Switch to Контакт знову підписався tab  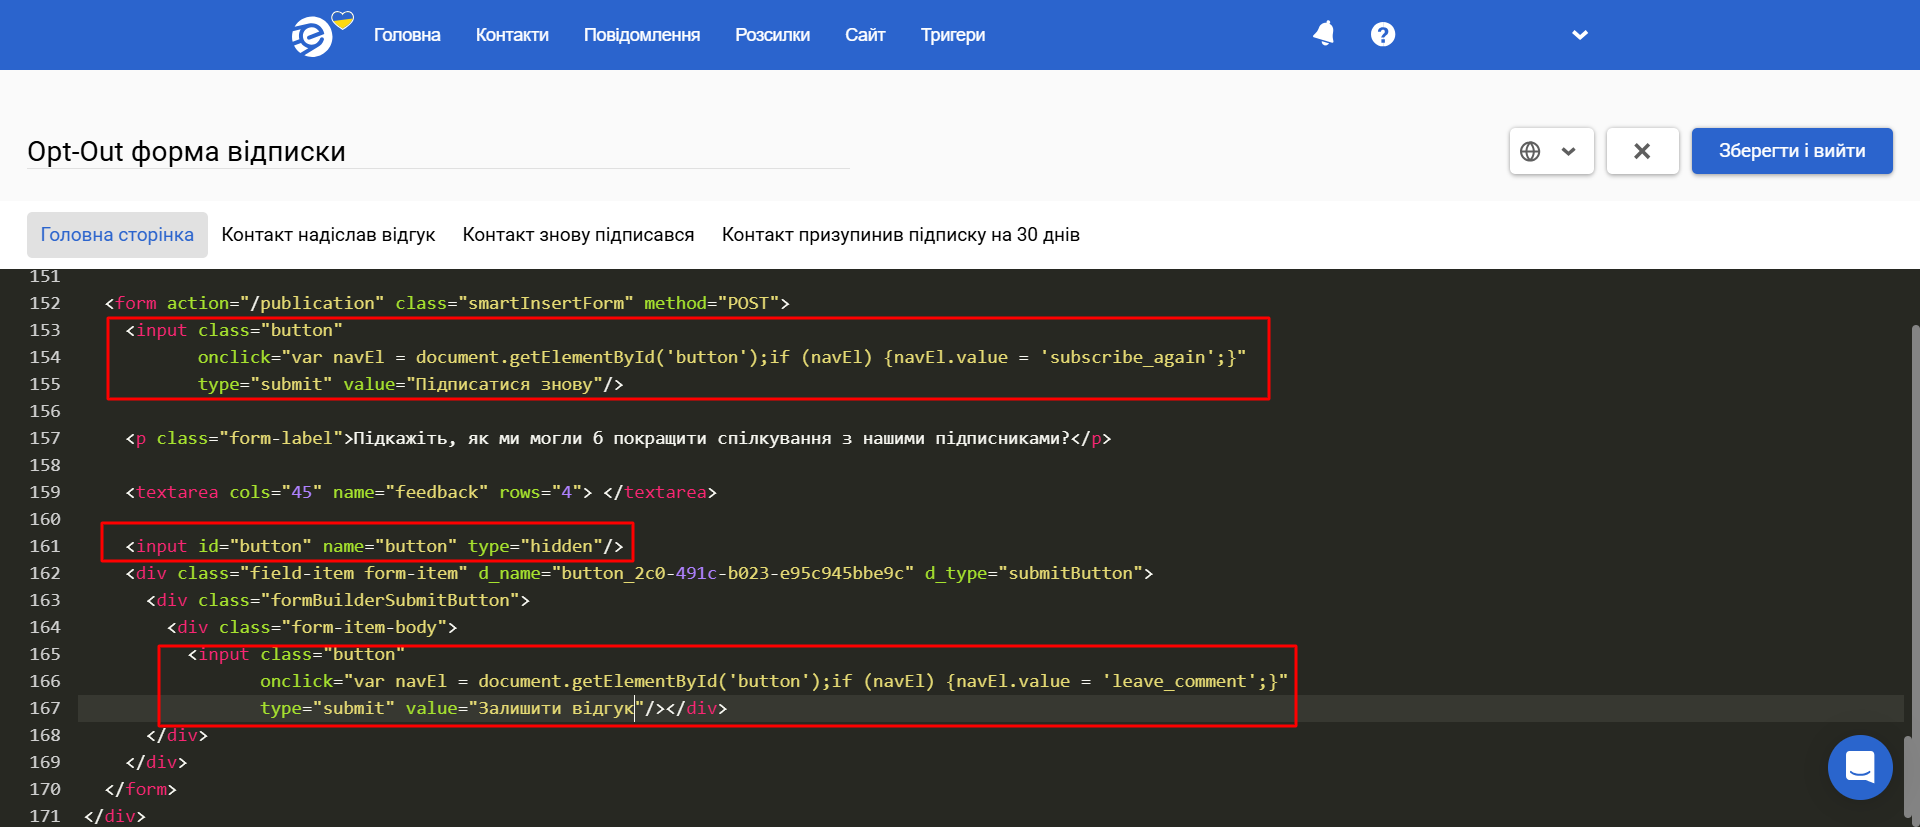(x=578, y=235)
